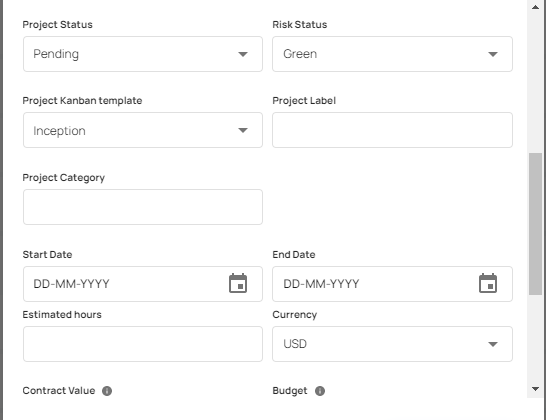Image resolution: width=546 pixels, height=420 pixels.
Task: Open the Currency dropdown showing USD
Action: [392, 344]
